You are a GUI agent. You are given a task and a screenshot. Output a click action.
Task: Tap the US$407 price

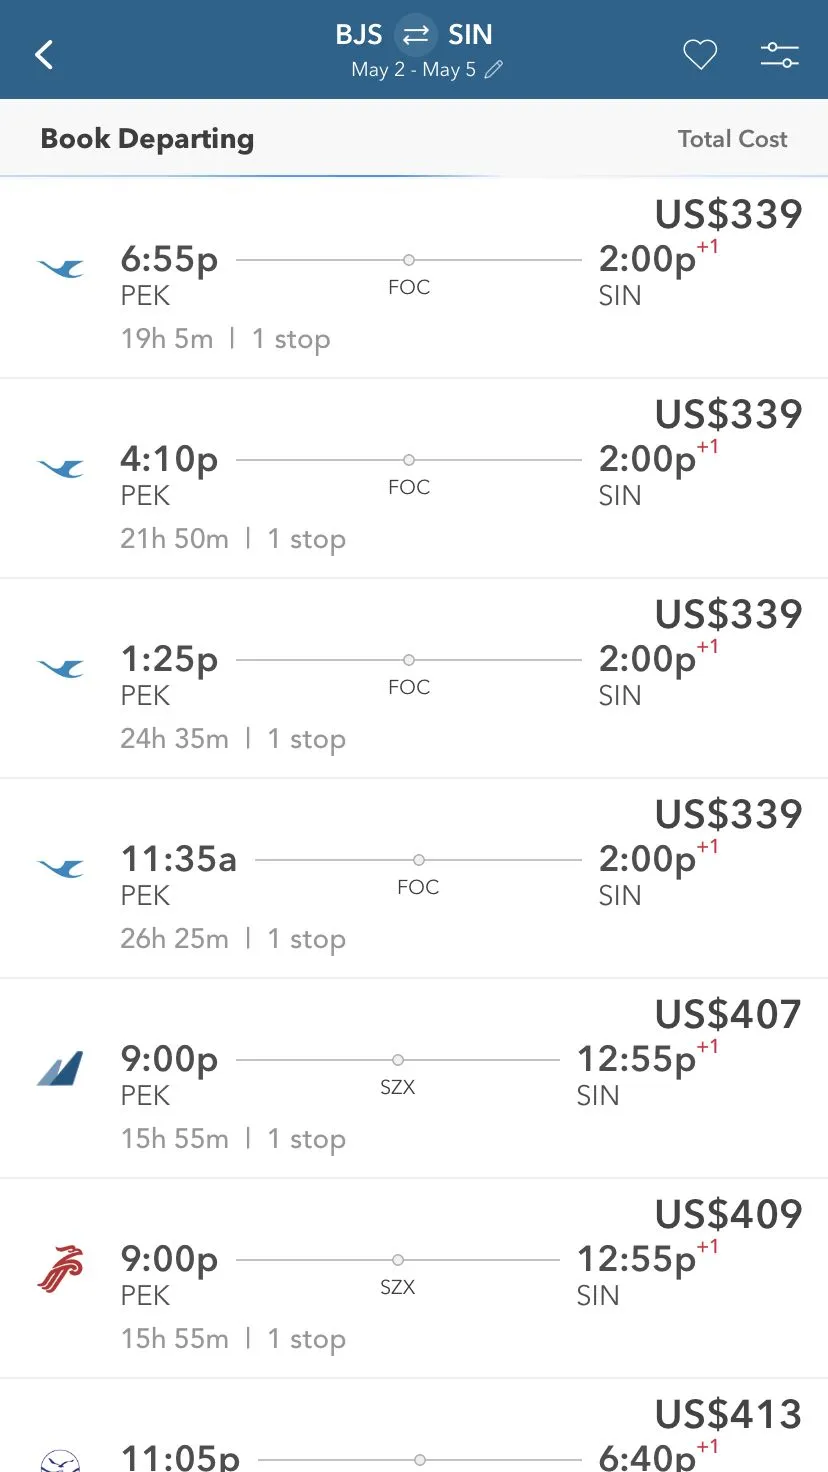(x=728, y=1014)
